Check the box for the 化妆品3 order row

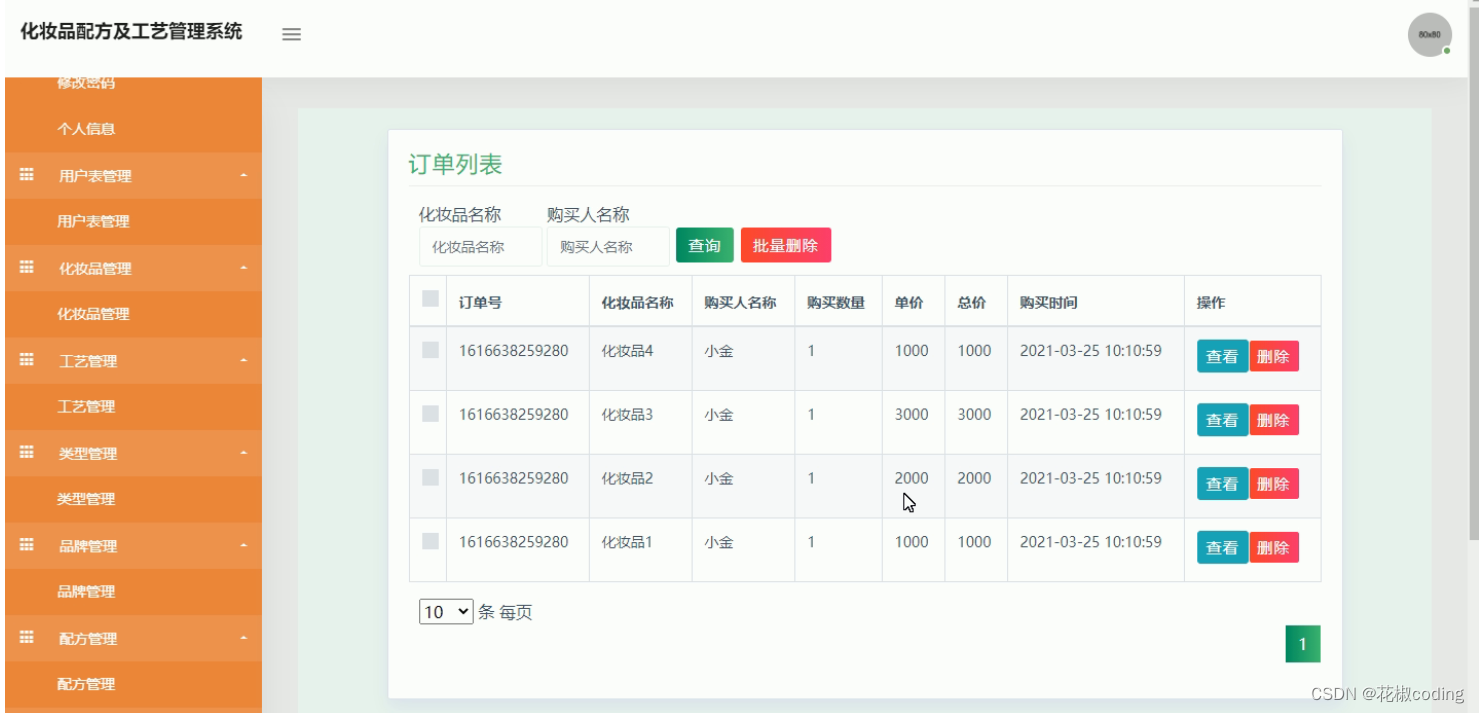click(430, 413)
